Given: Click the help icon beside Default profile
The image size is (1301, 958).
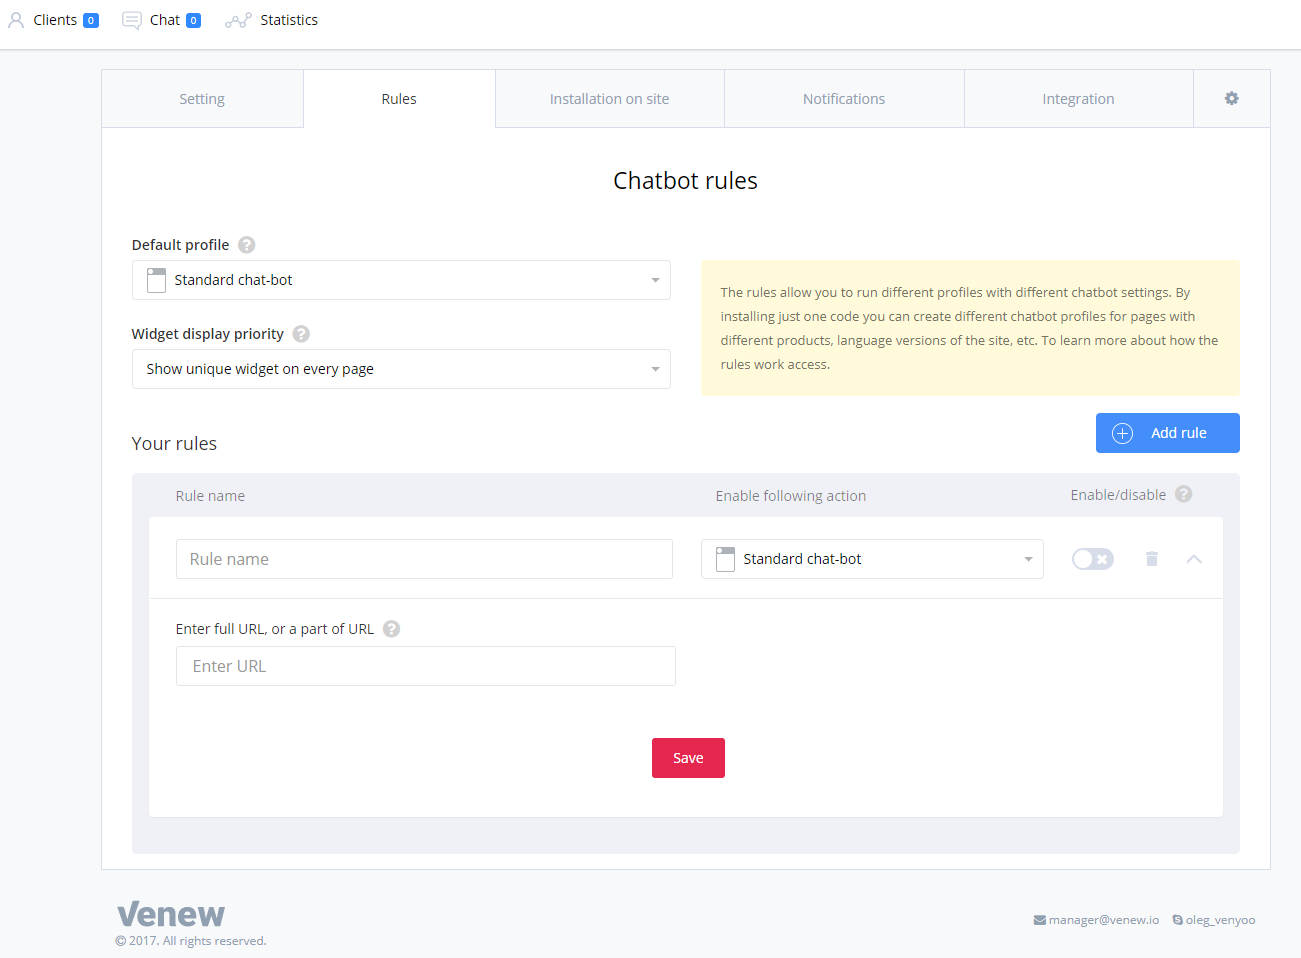Looking at the screenshot, I should [246, 244].
